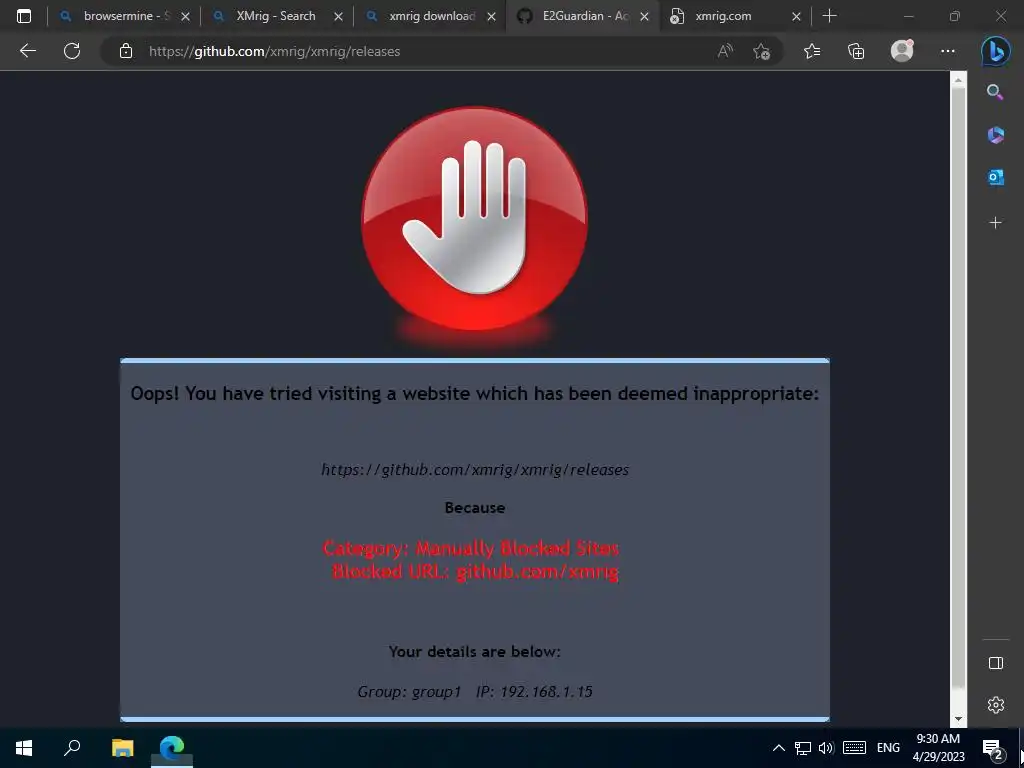Click the scrollbar down arrow
This screenshot has width=1024, height=768.
pos(958,720)
